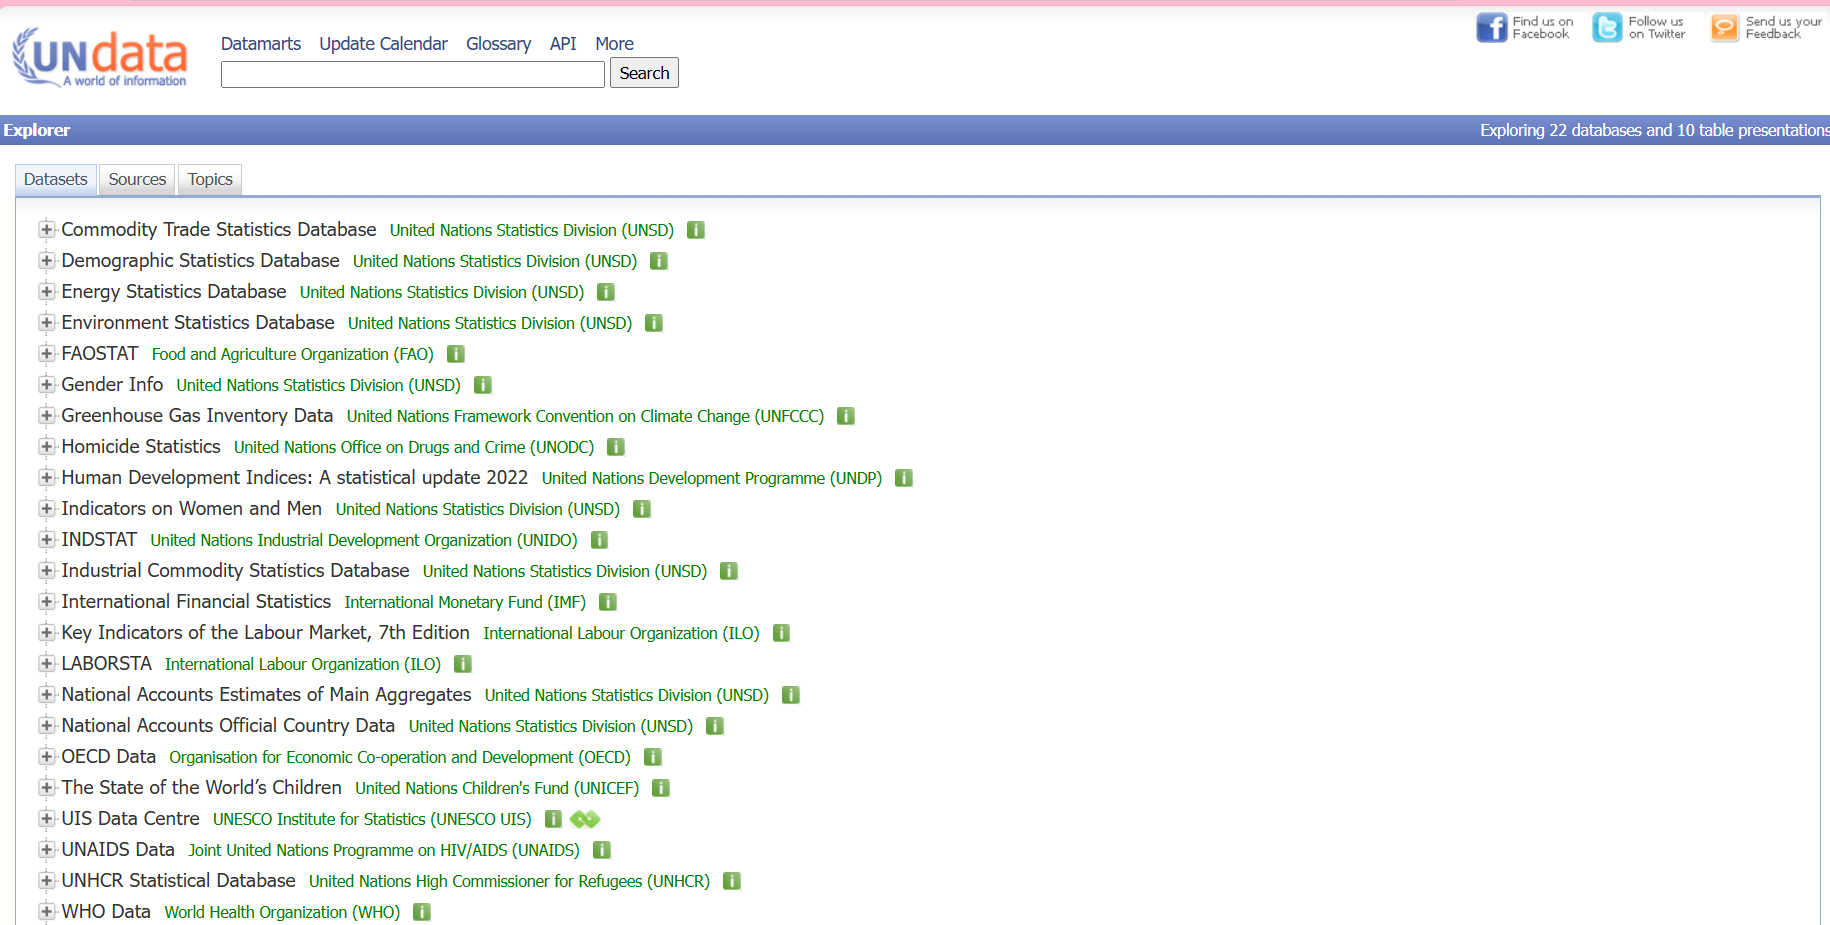Expand the OECD Data tree node
1830x925 pixels.
(x=46, y=756)
